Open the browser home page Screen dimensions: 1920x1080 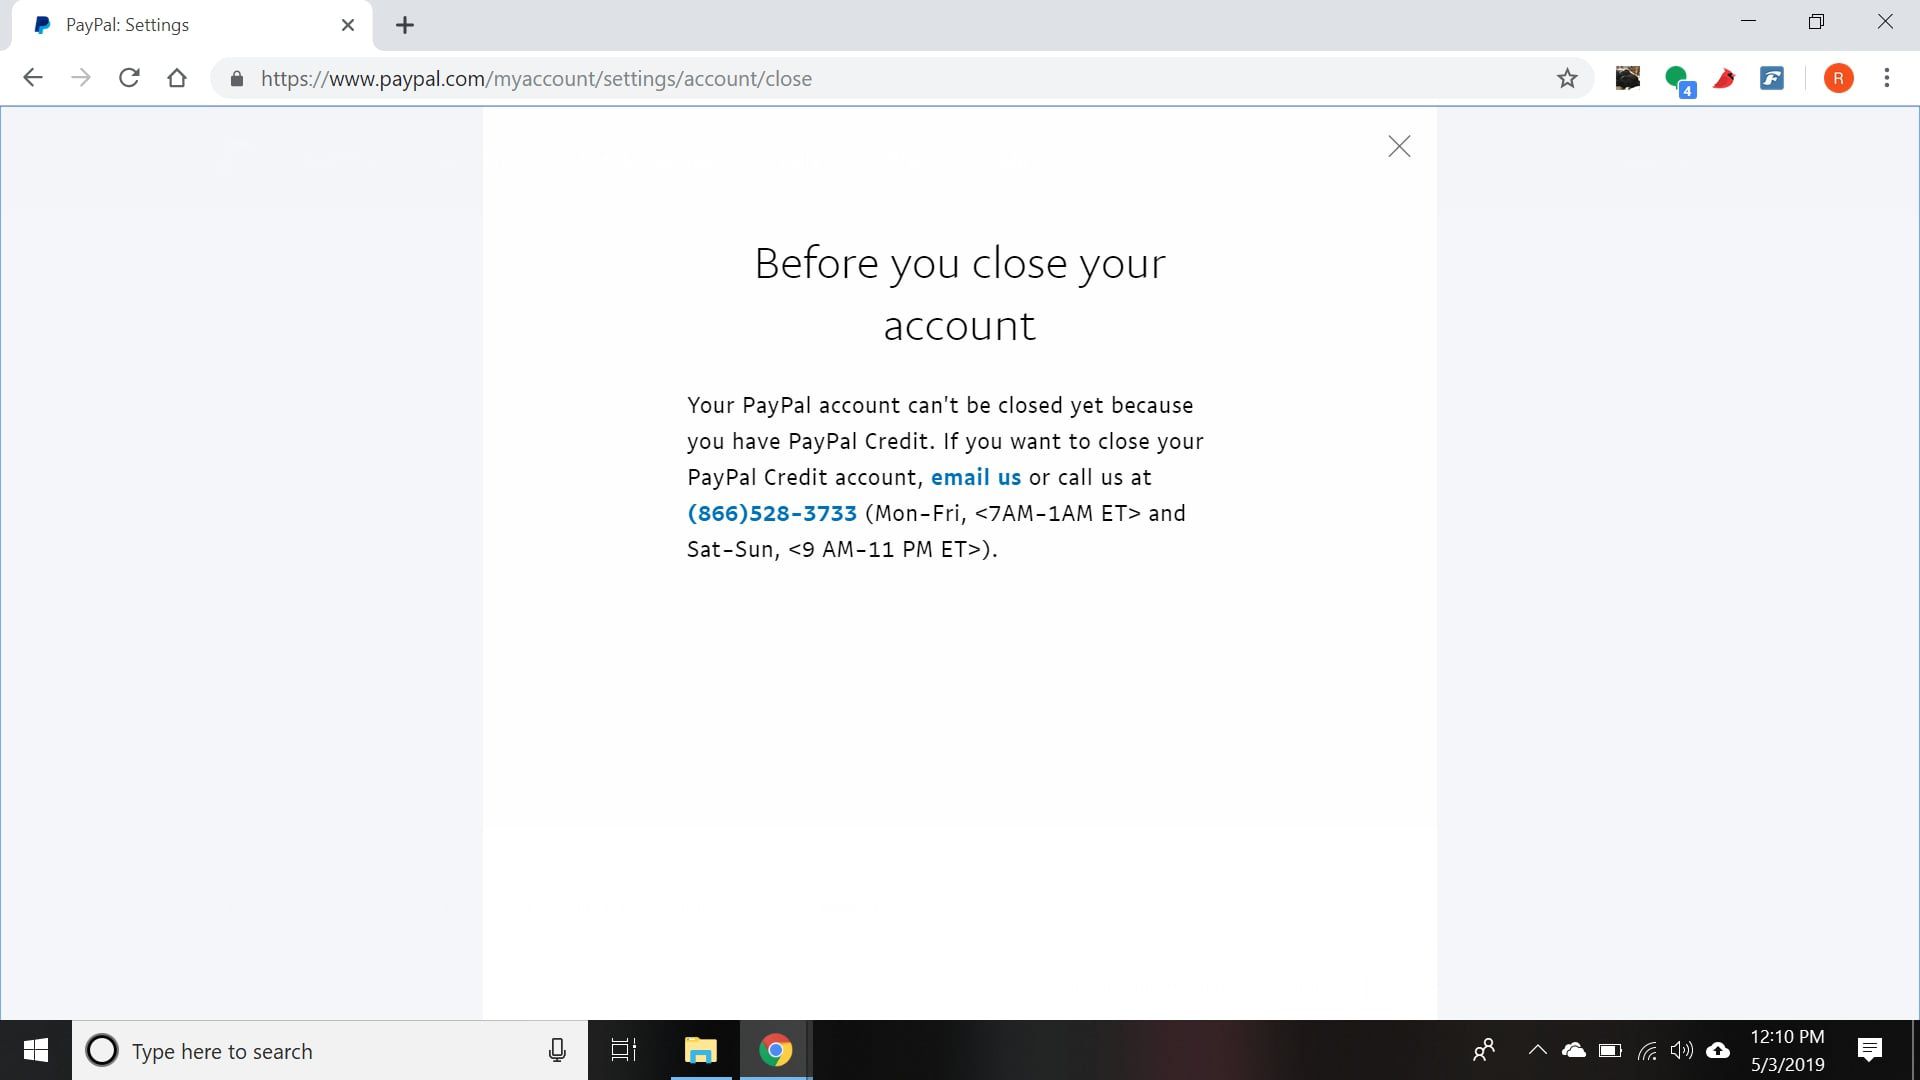point(177,78)
